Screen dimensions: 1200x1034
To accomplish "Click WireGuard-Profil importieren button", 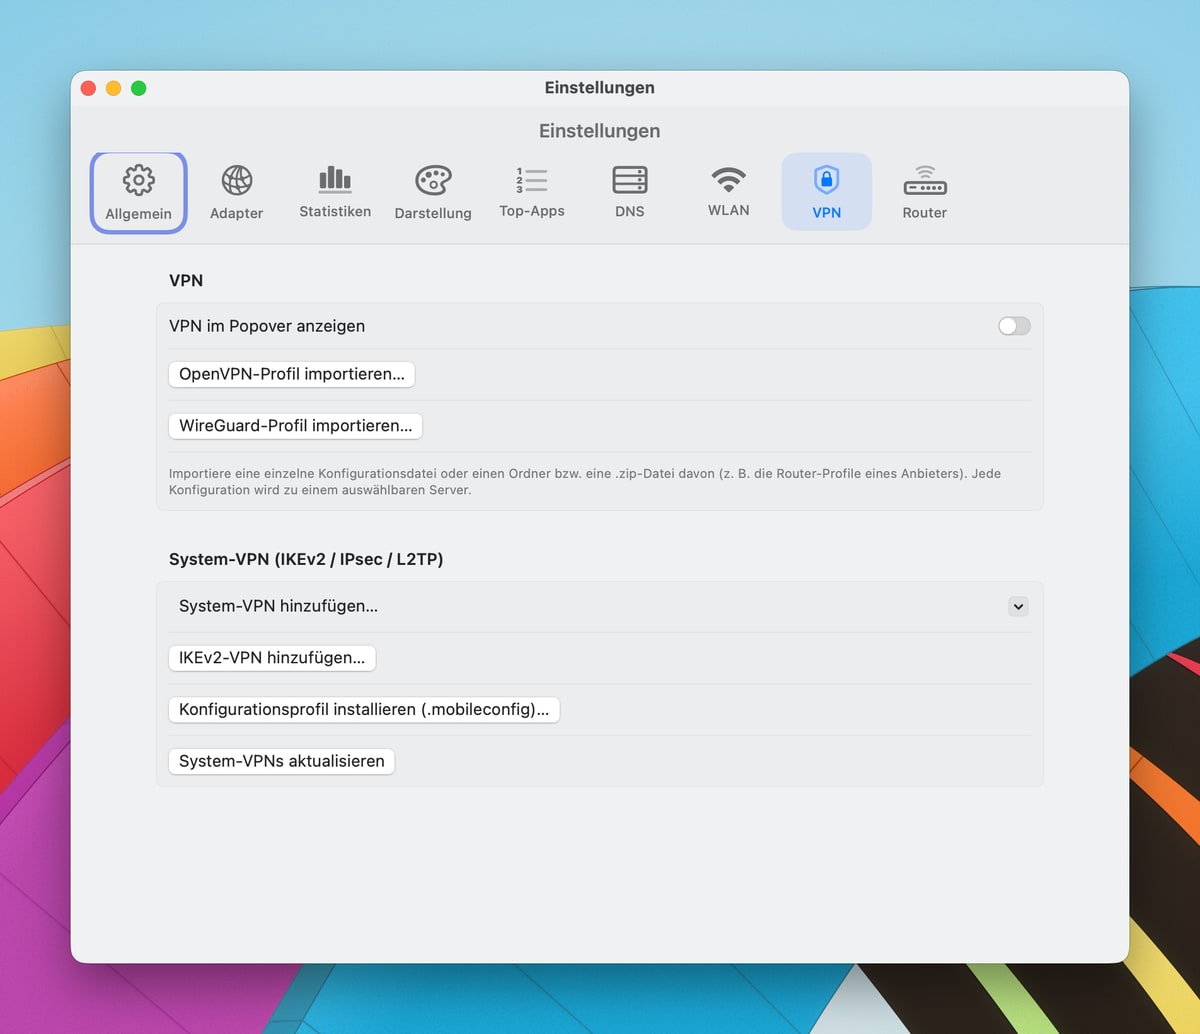I will (x=295, y=426).
